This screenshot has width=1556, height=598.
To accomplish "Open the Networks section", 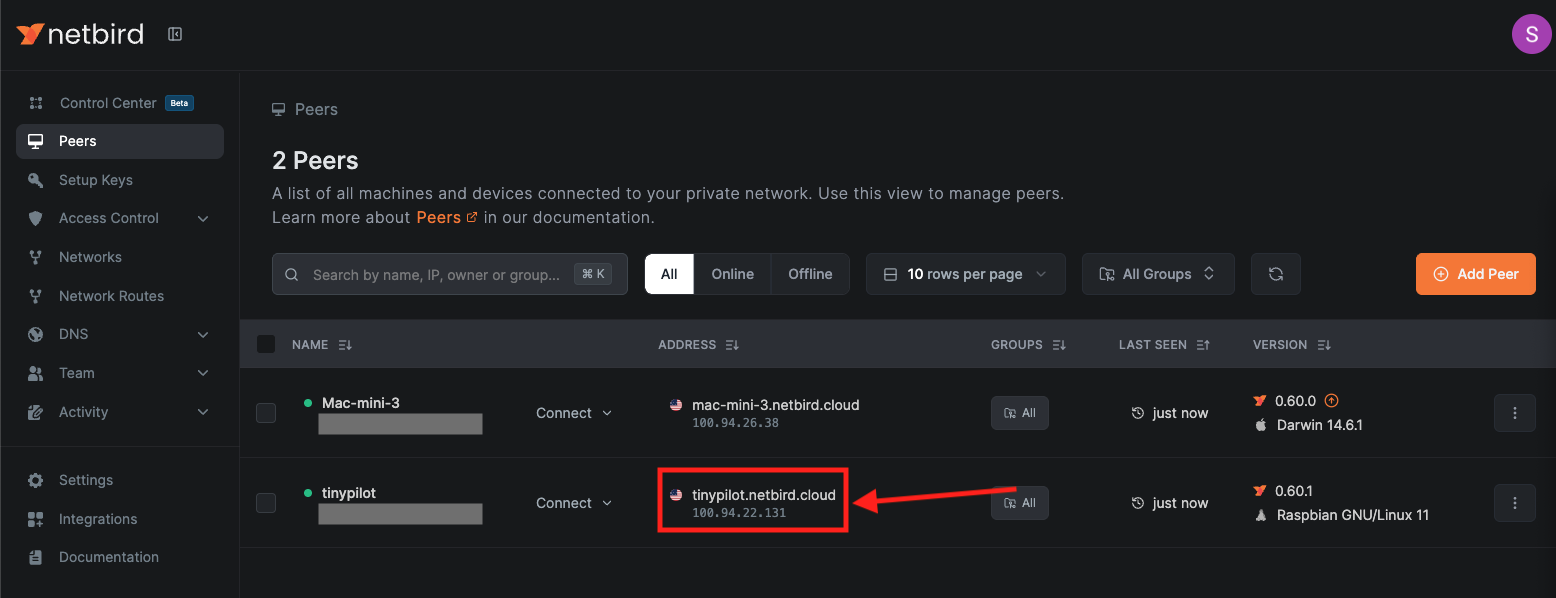I will [x=90, y=256].
